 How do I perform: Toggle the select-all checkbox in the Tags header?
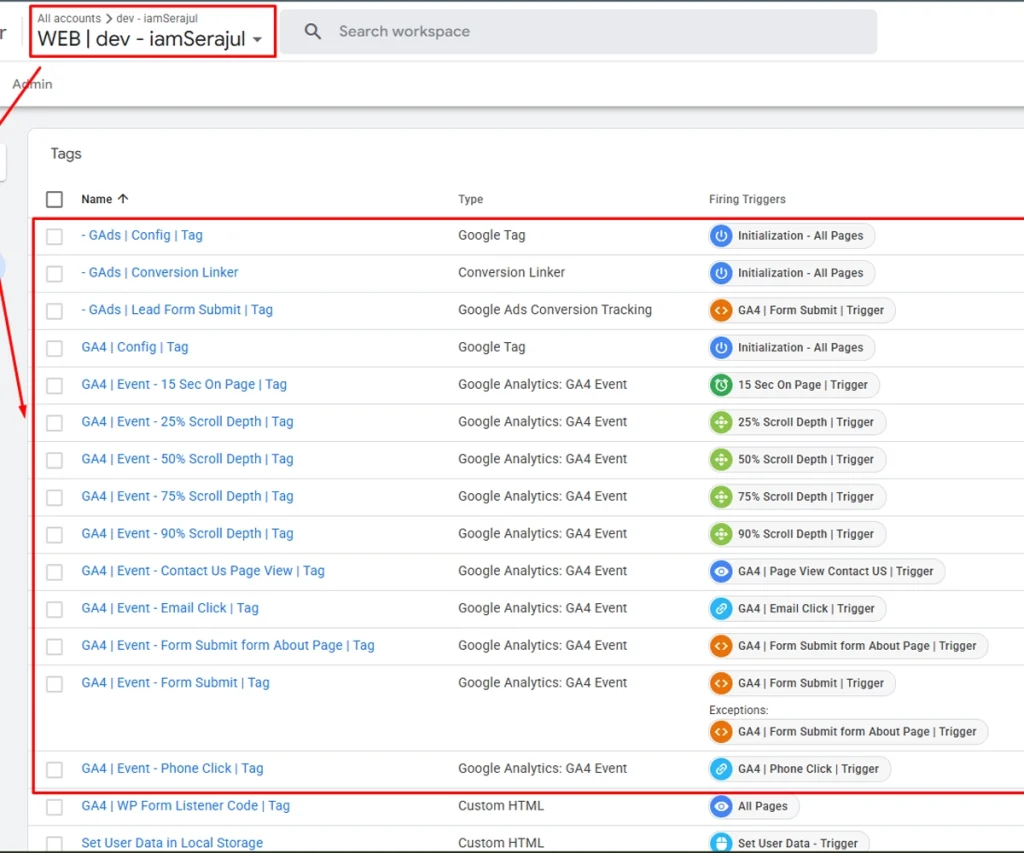click(x=54, y=199)
